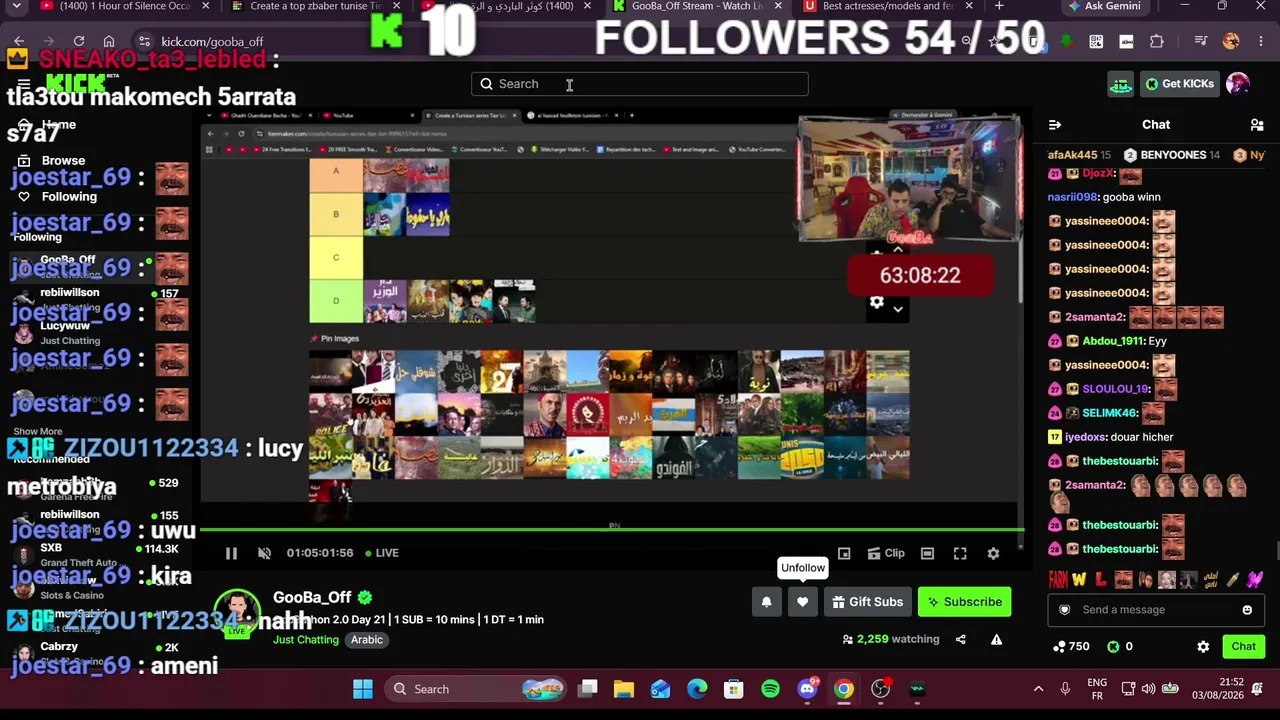Image resolution: width=1280 pixels, height=720 pixels.
Task: Toggle mini player picture-in-picture
Action: 844,553
